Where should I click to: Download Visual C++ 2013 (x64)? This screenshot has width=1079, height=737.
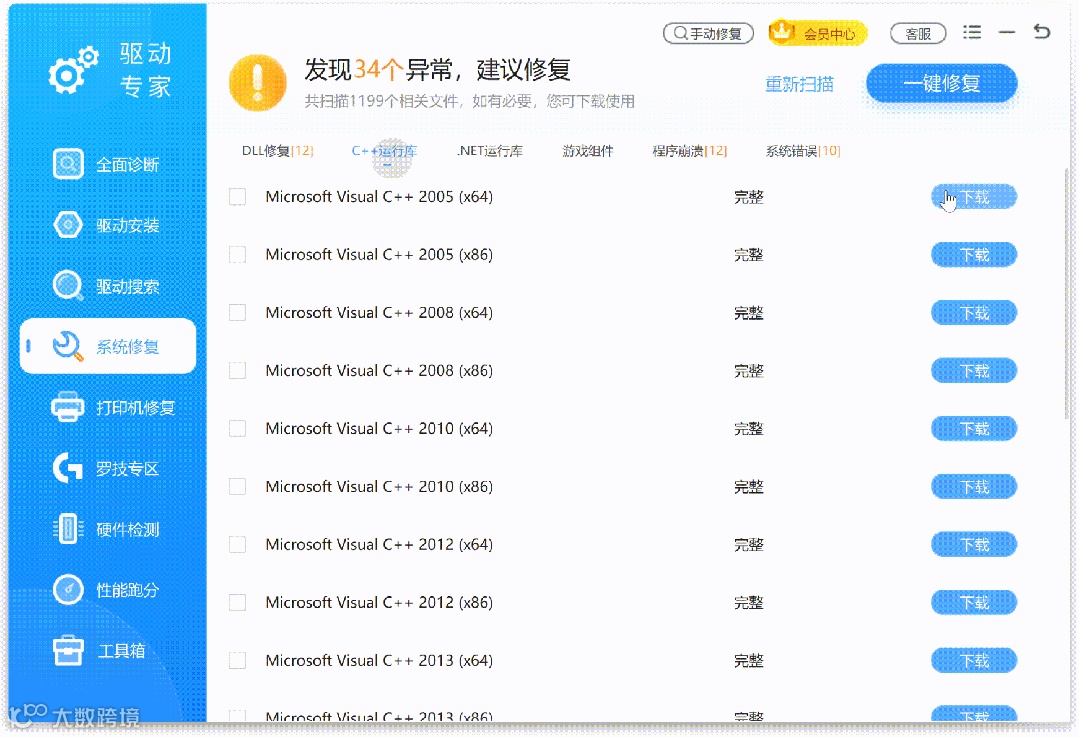pos(974,661)
